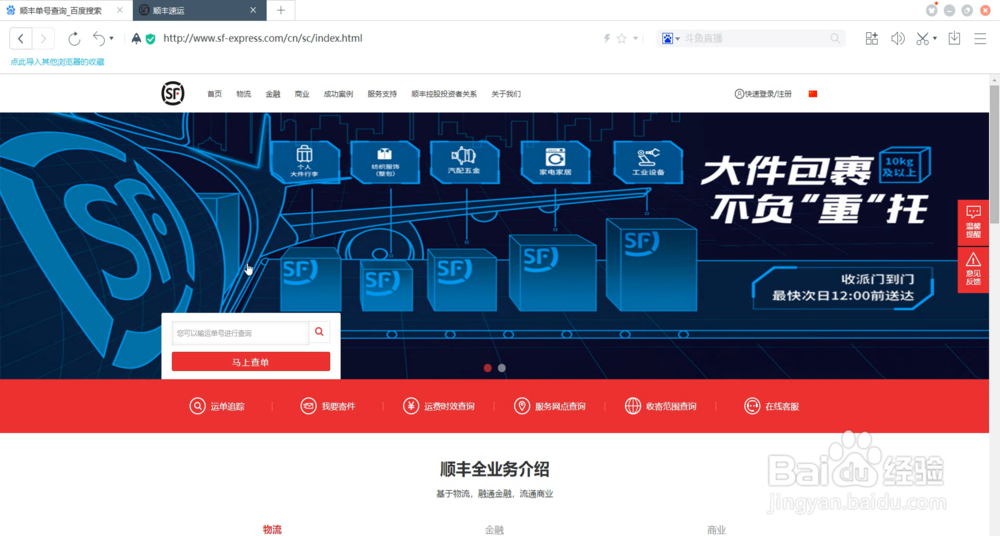Click 我要寄件 in red service bar
This screenshot has width=1000, height=536.
(328, 406)
